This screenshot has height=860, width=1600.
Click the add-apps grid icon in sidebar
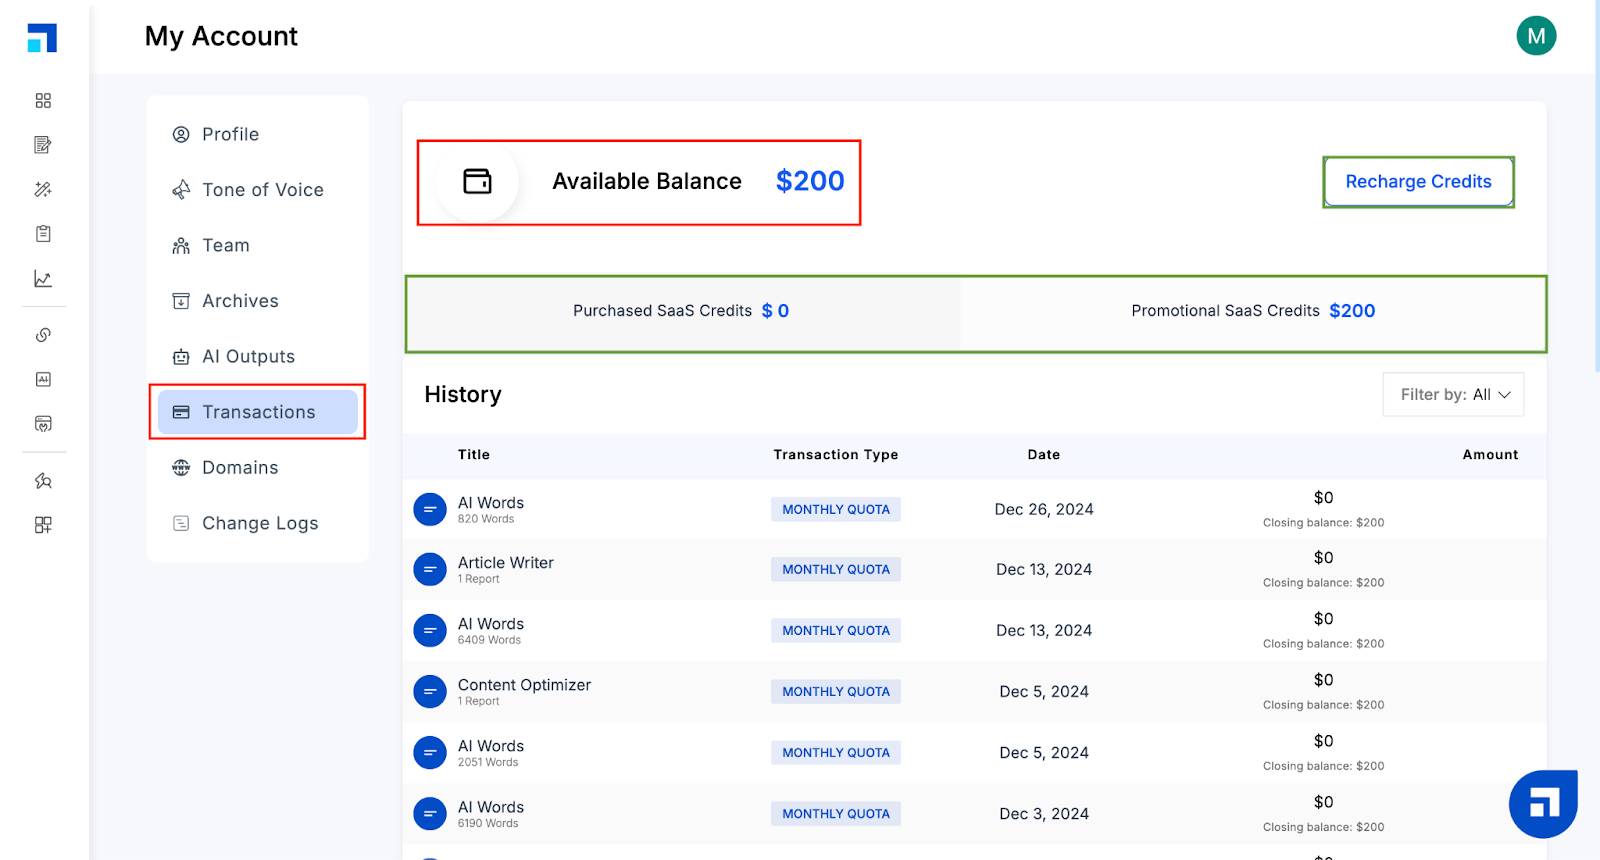coord(43,525)
